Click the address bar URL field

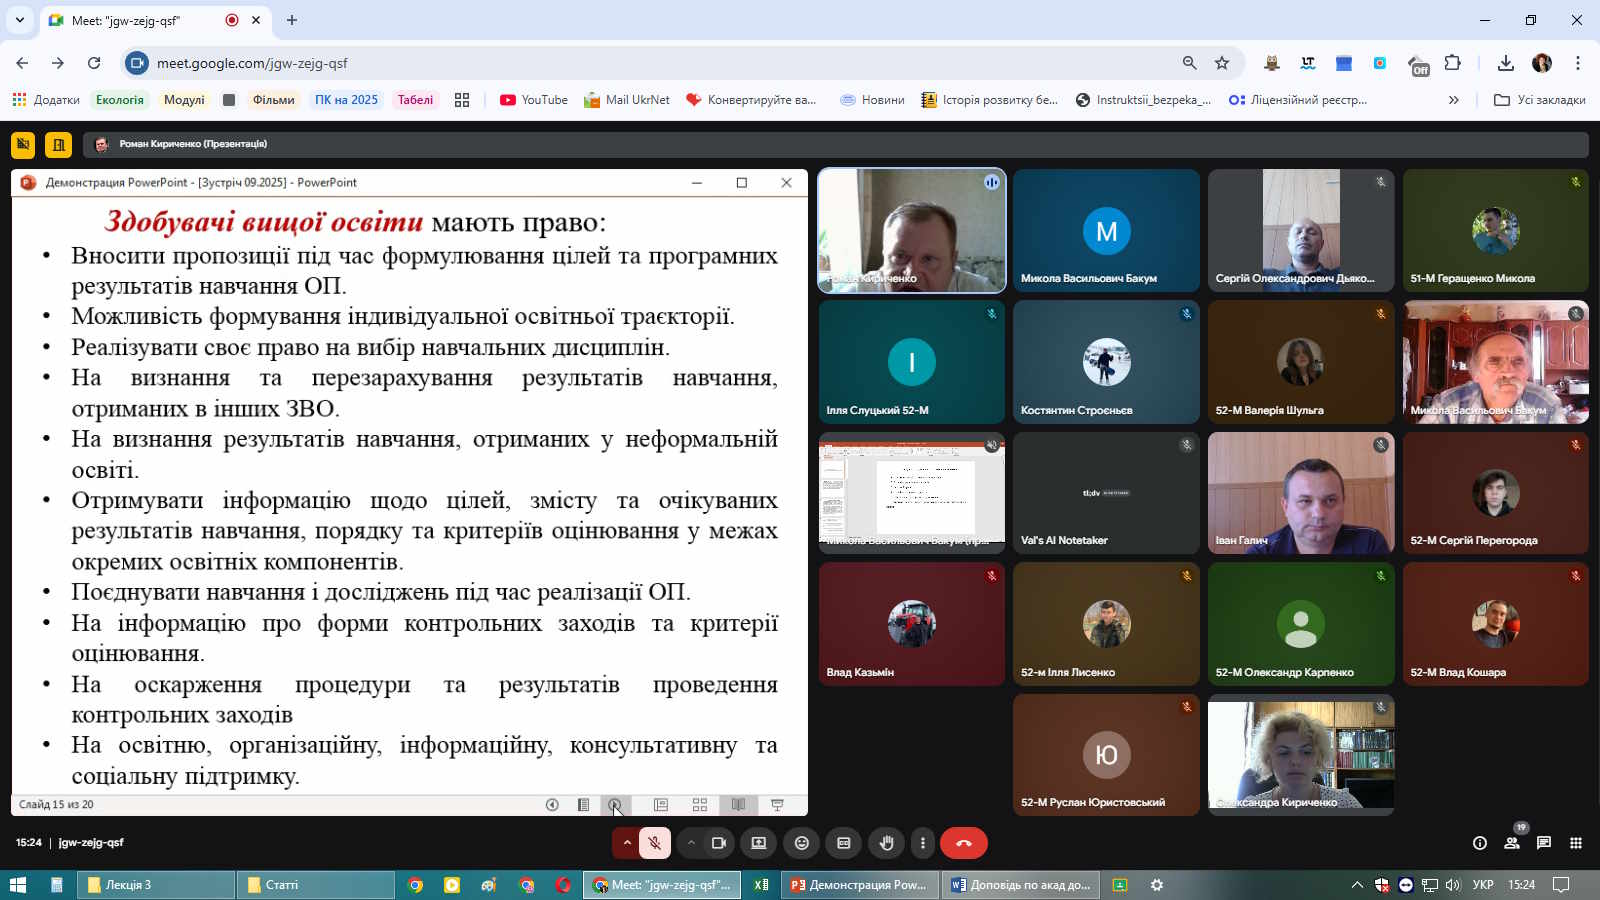tap(660, 63)
